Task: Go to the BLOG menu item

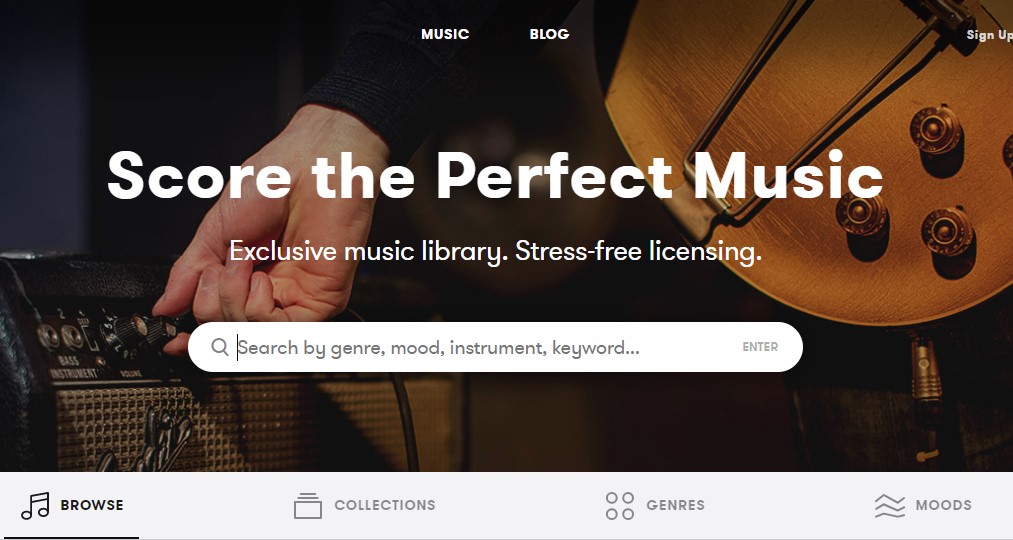Action: 549,34
